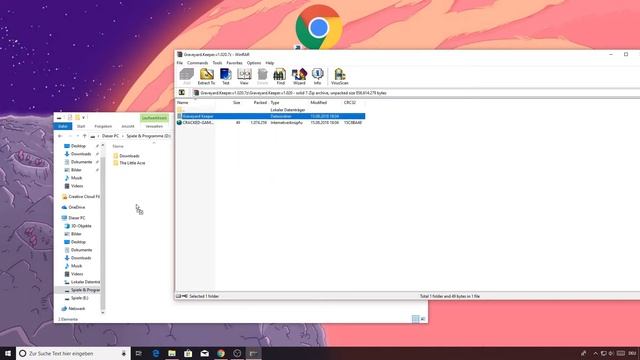Viewport: 640px width, 360px height.
Task: Open the Favorites menu in WinRAR
Action: tap(234, 63)
